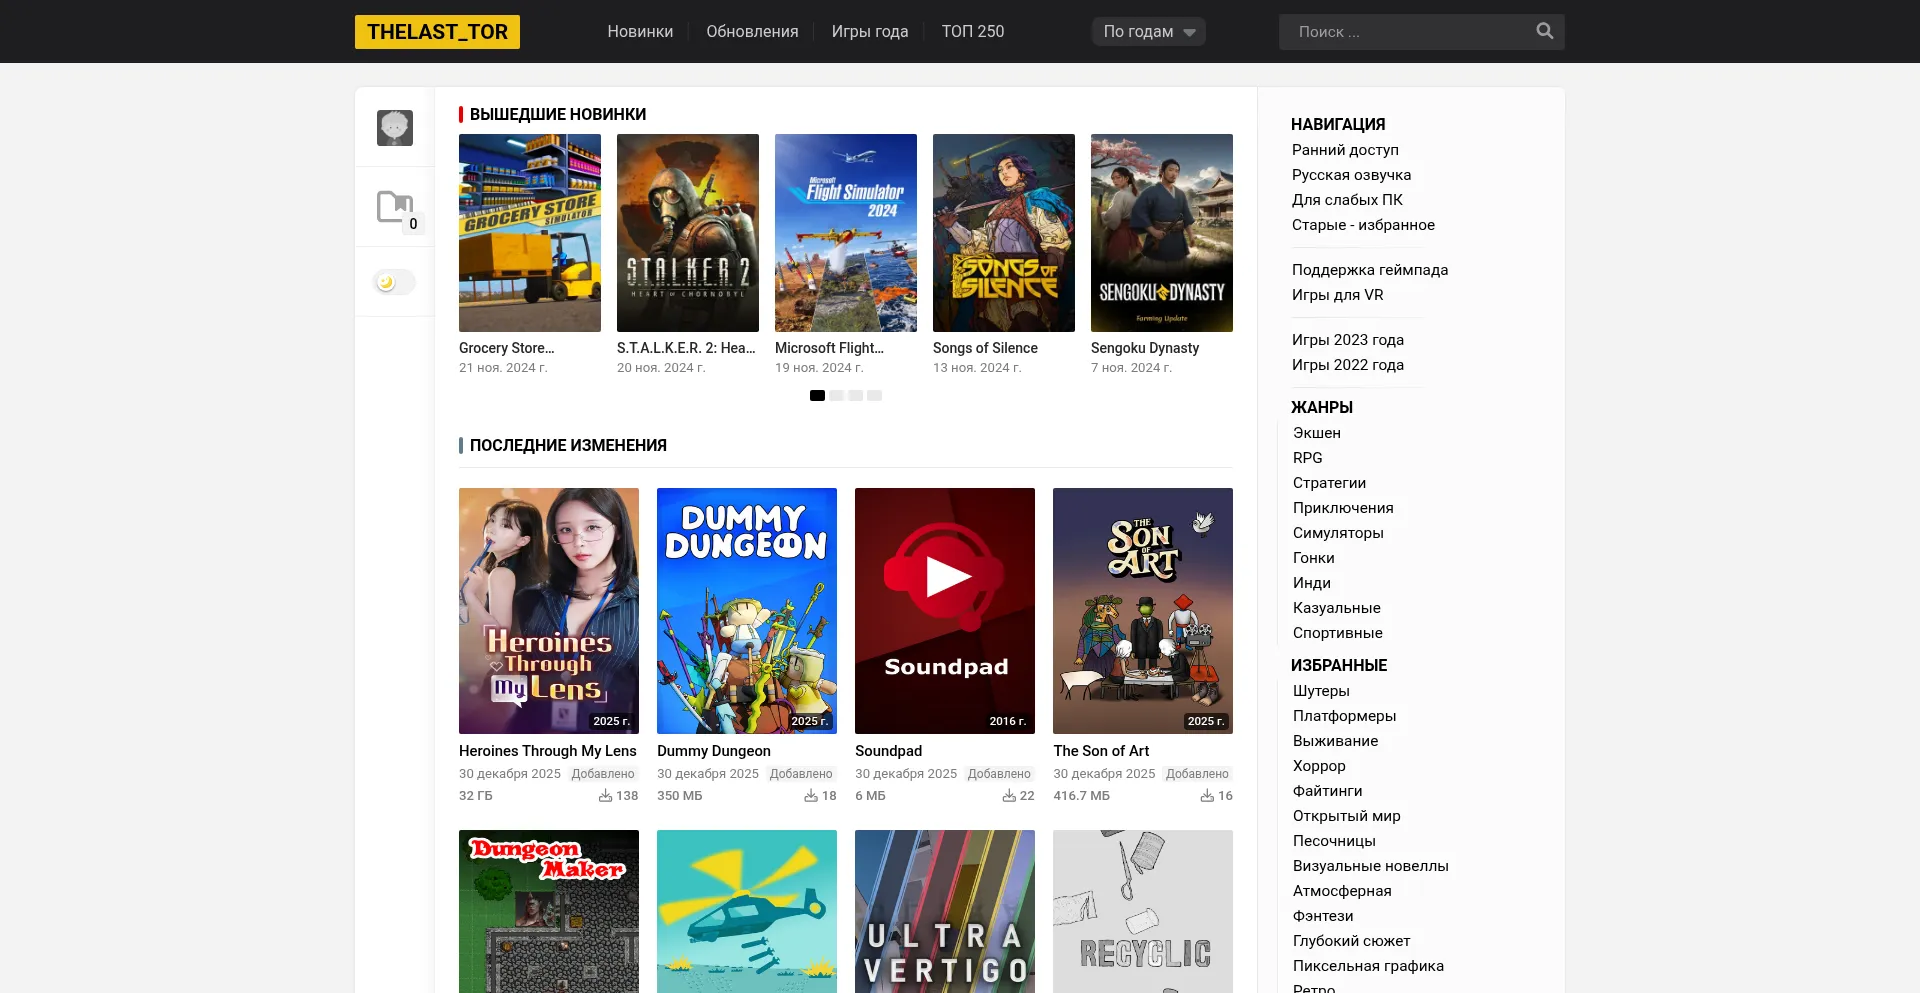
Task: Open the Microsoft Flight Simulator 2024 cover
Action: coord(846,233)
